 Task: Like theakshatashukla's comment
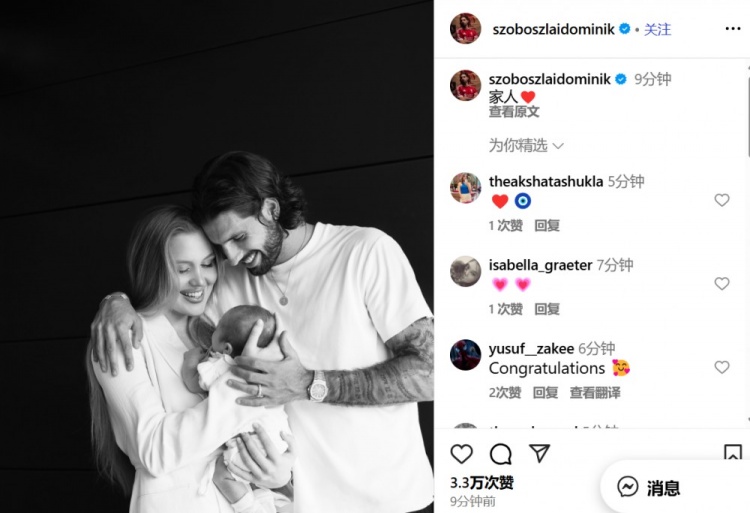(x=722, y=200)
